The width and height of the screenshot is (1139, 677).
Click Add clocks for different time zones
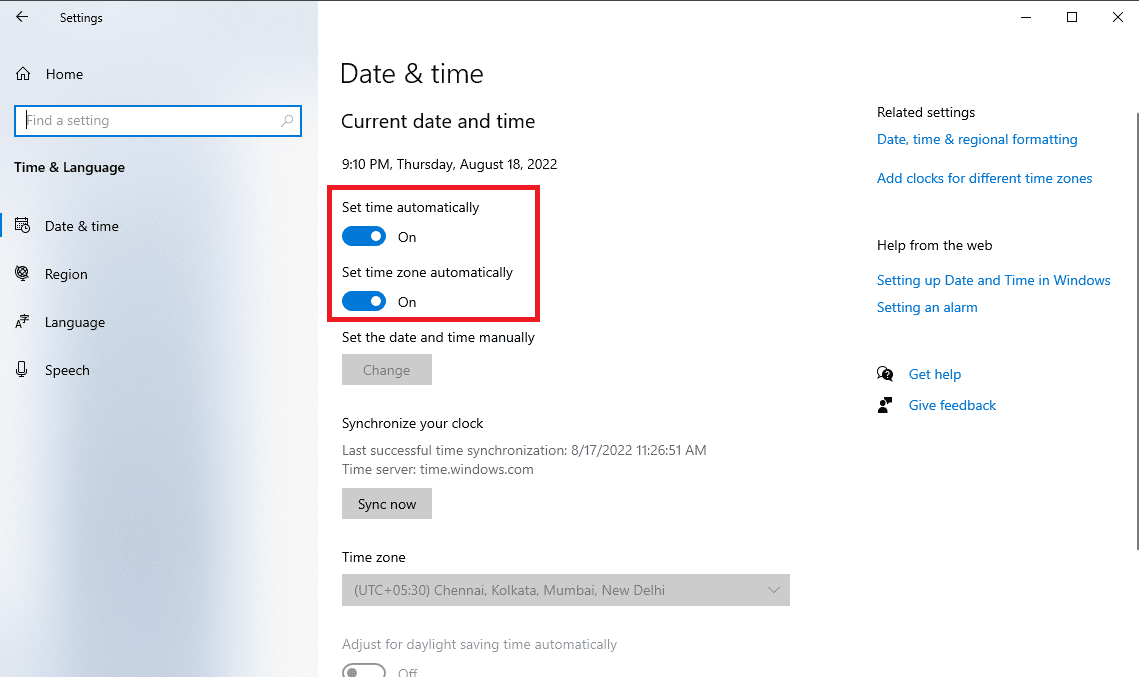pos(984,178)
